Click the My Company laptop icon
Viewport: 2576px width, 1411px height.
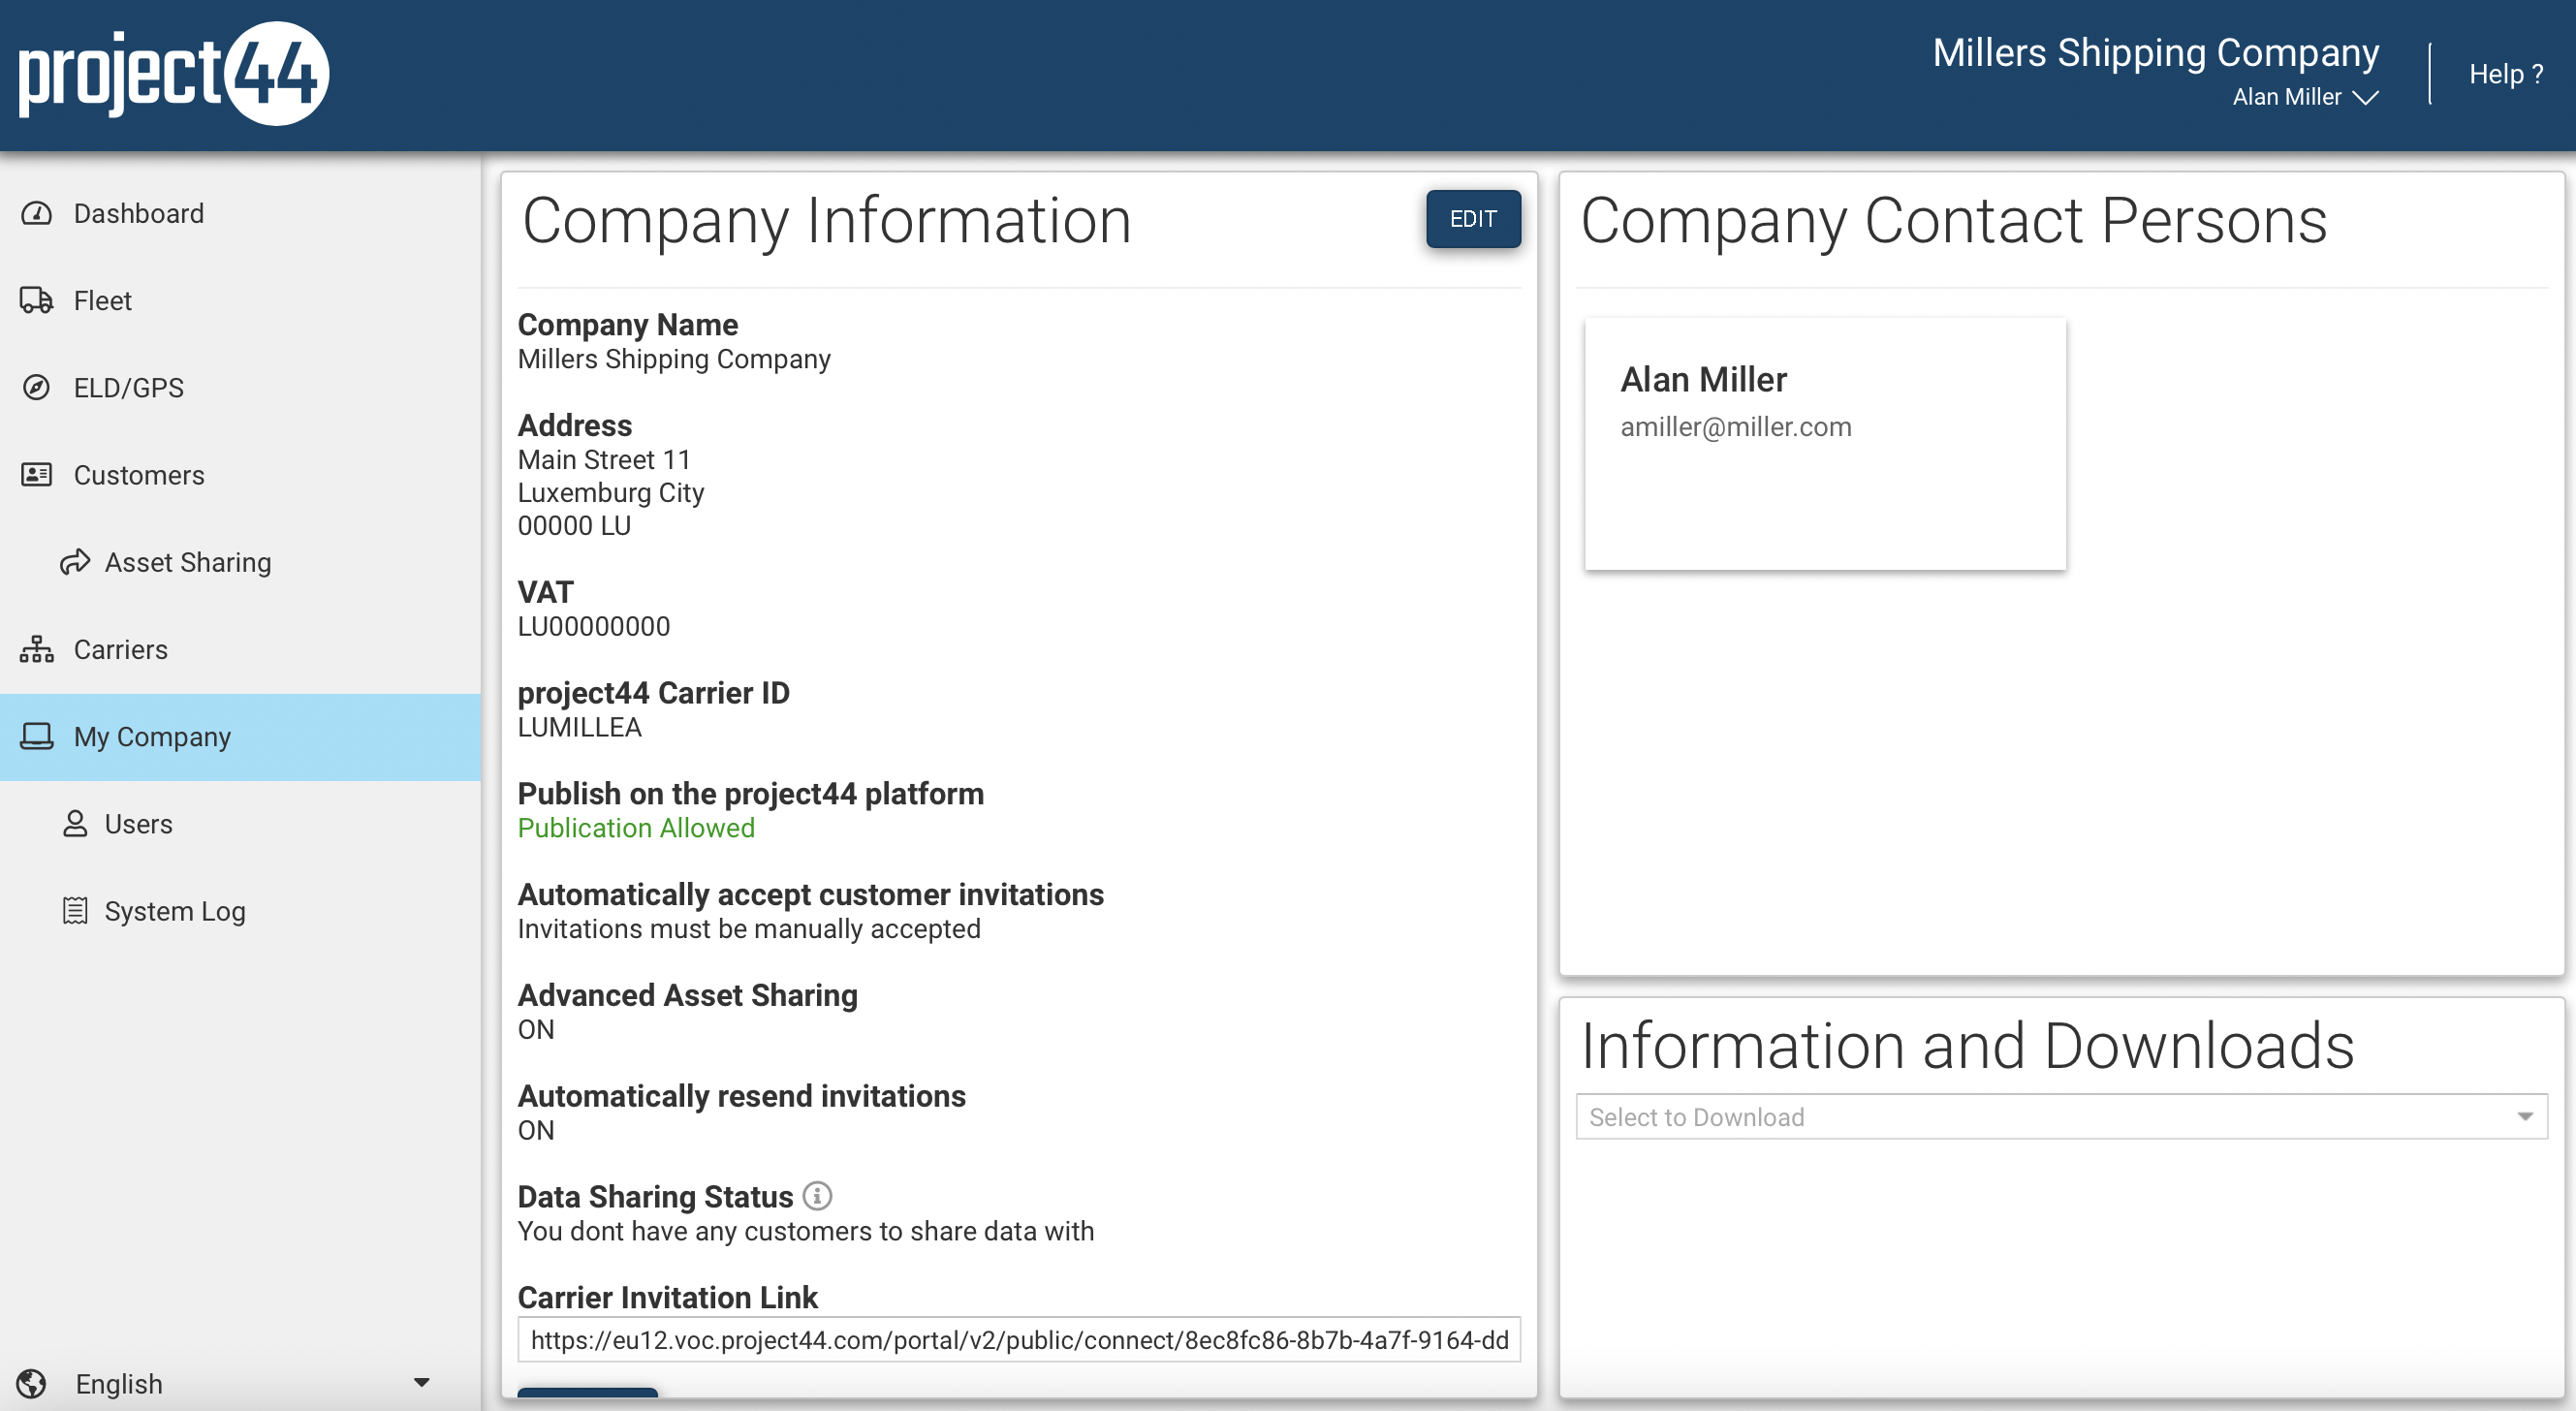pyautogui.click(x=37, y=736)
